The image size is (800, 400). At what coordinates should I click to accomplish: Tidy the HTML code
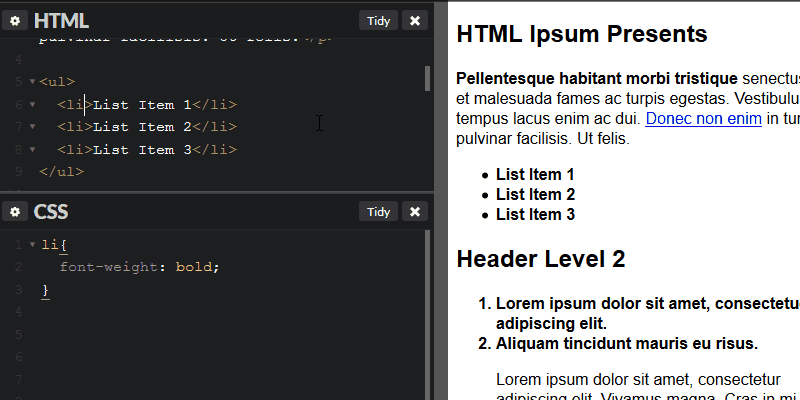[378, 21]
